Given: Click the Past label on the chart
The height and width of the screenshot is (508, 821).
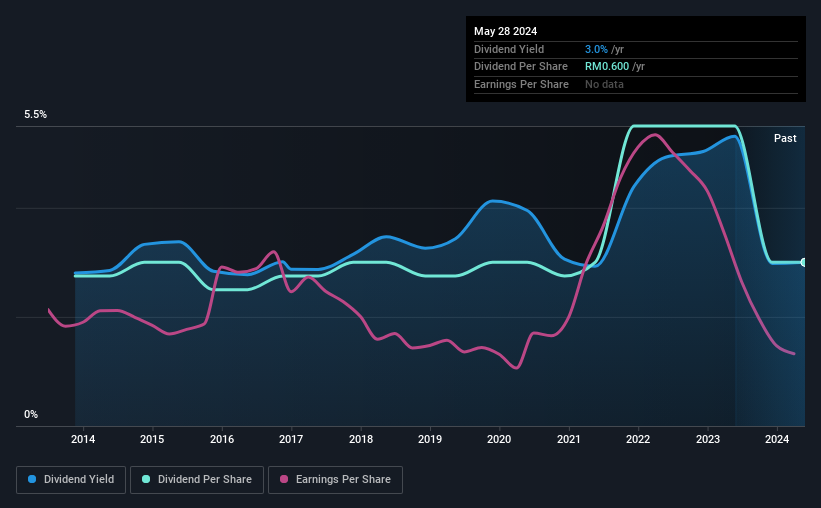Looking at the screenshot, I should (785, 138).
